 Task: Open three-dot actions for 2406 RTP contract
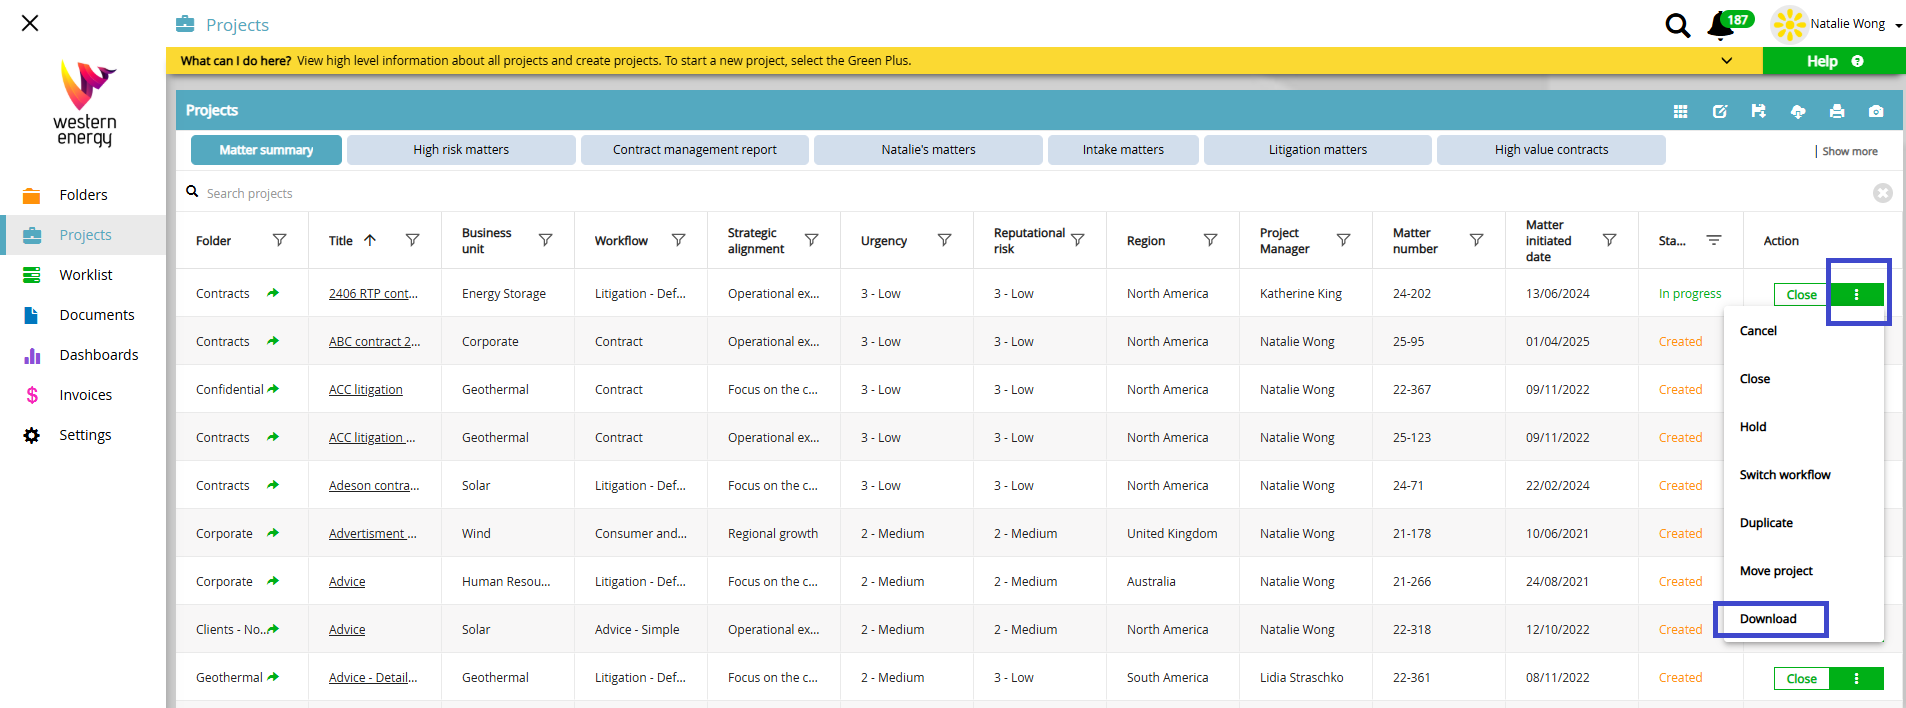click(x=1856, y=294)
